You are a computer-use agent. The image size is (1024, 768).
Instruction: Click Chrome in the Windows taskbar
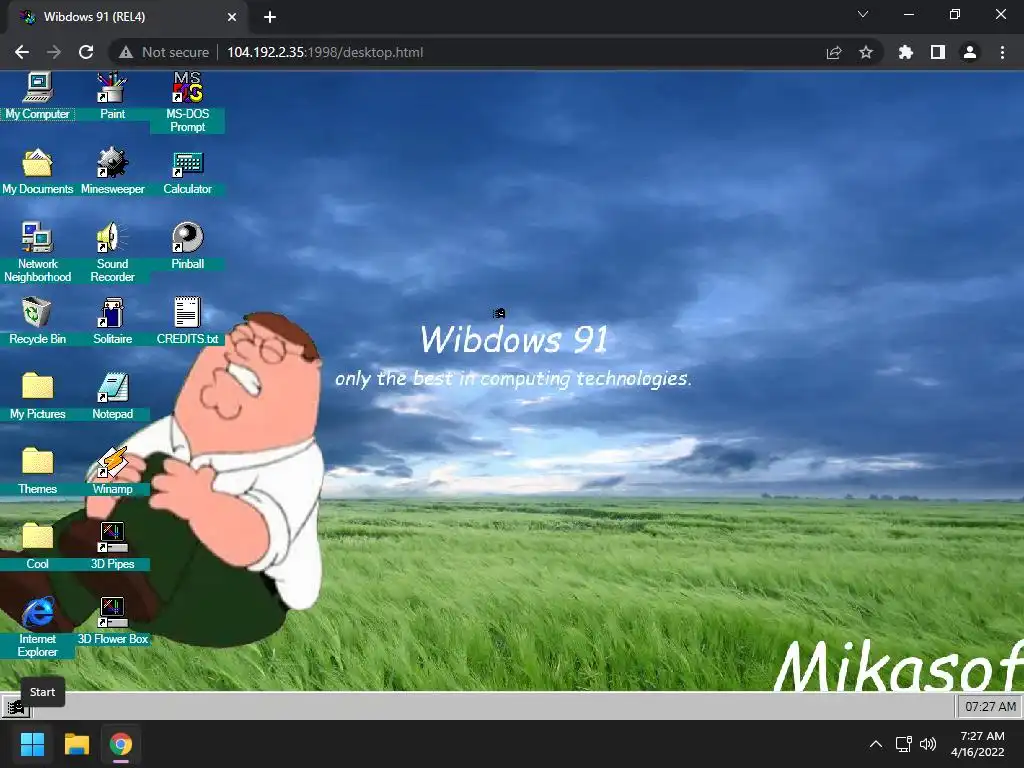click(x=121, y=744)
